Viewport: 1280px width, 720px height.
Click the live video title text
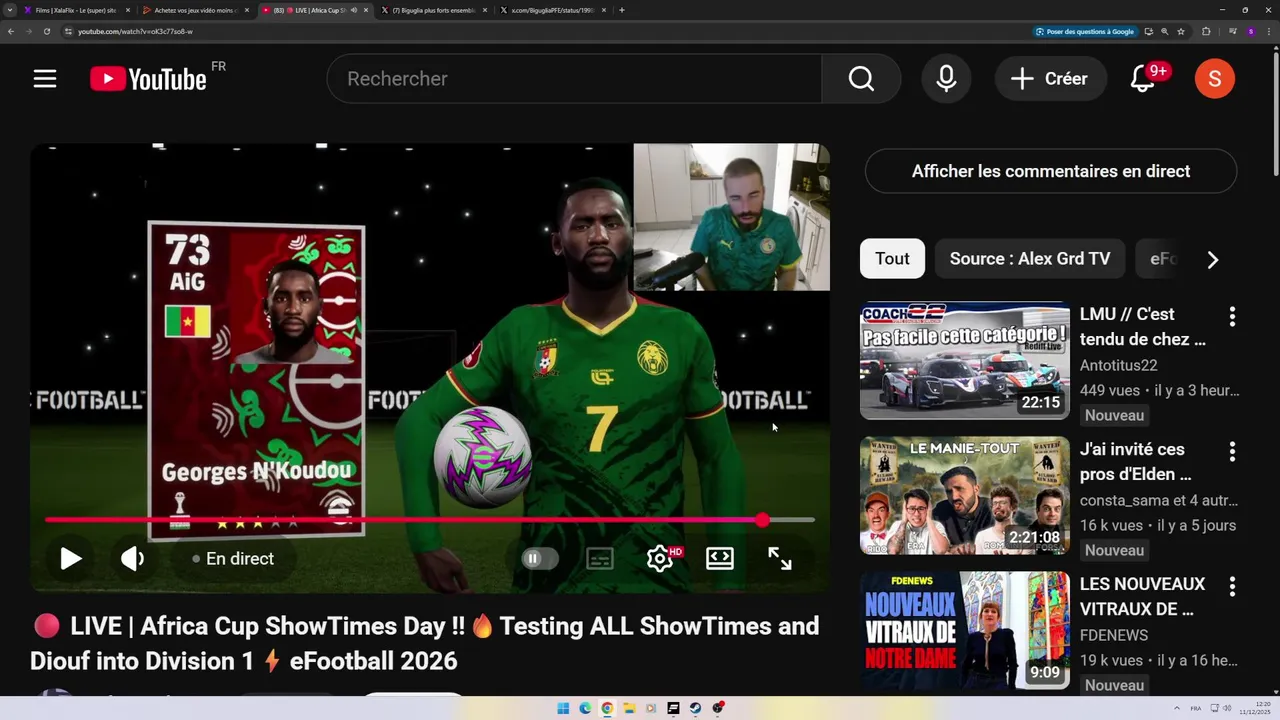[x=425, y=643]
